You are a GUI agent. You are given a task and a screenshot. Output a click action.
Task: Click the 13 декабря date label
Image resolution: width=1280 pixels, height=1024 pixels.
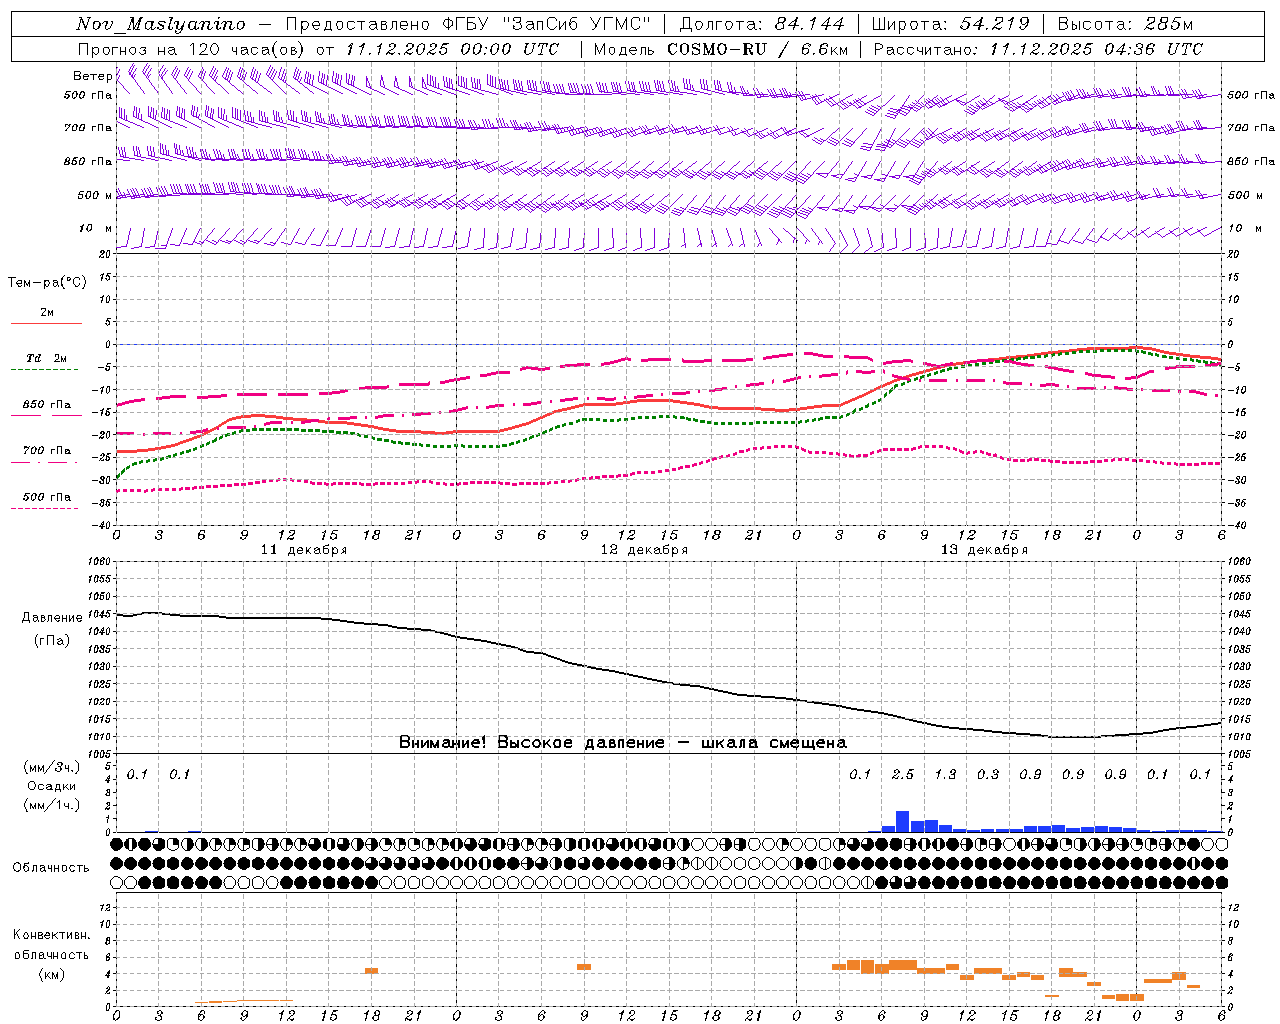(984, 550)
